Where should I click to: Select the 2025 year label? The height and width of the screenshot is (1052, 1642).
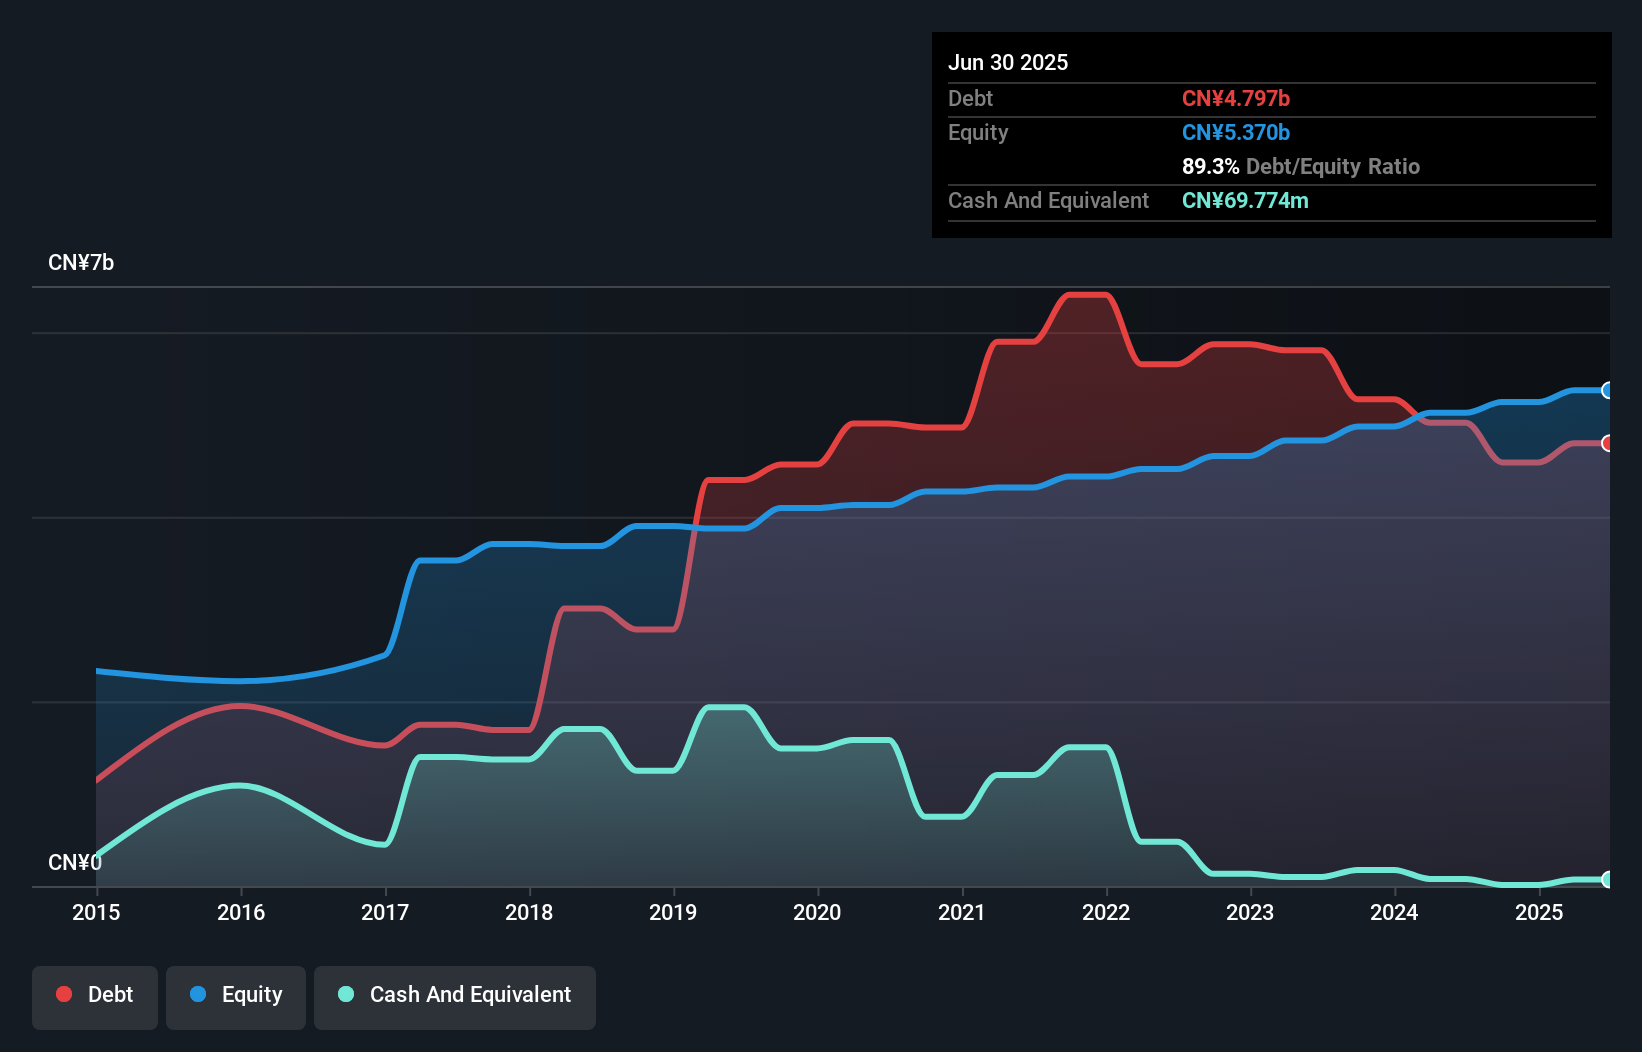pos(1539,912)
